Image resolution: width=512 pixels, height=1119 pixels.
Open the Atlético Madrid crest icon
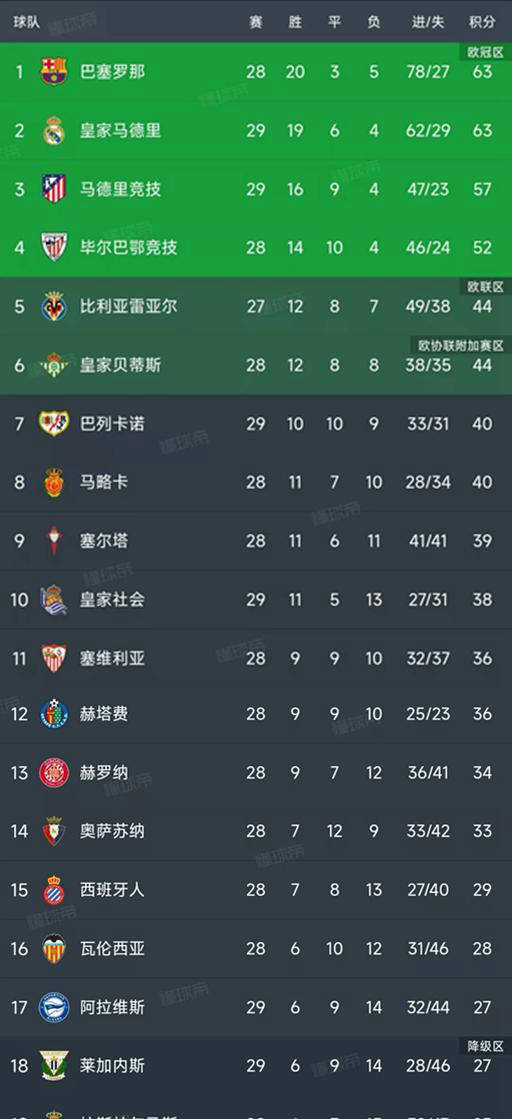tap(54, 189)
